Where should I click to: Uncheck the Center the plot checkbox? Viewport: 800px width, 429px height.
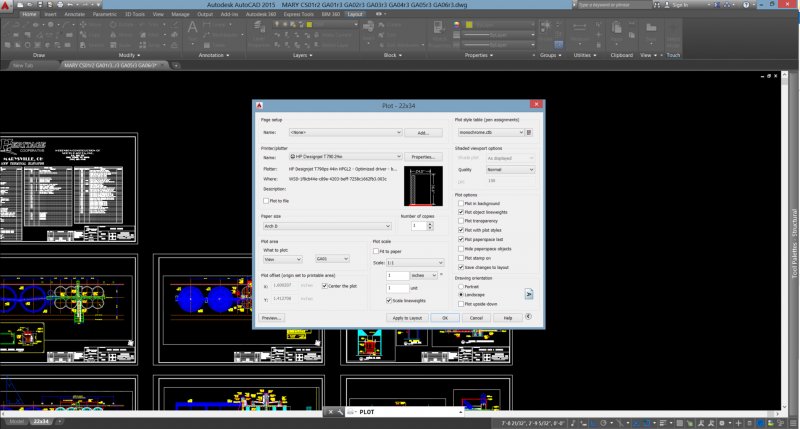tap(324, 286)
